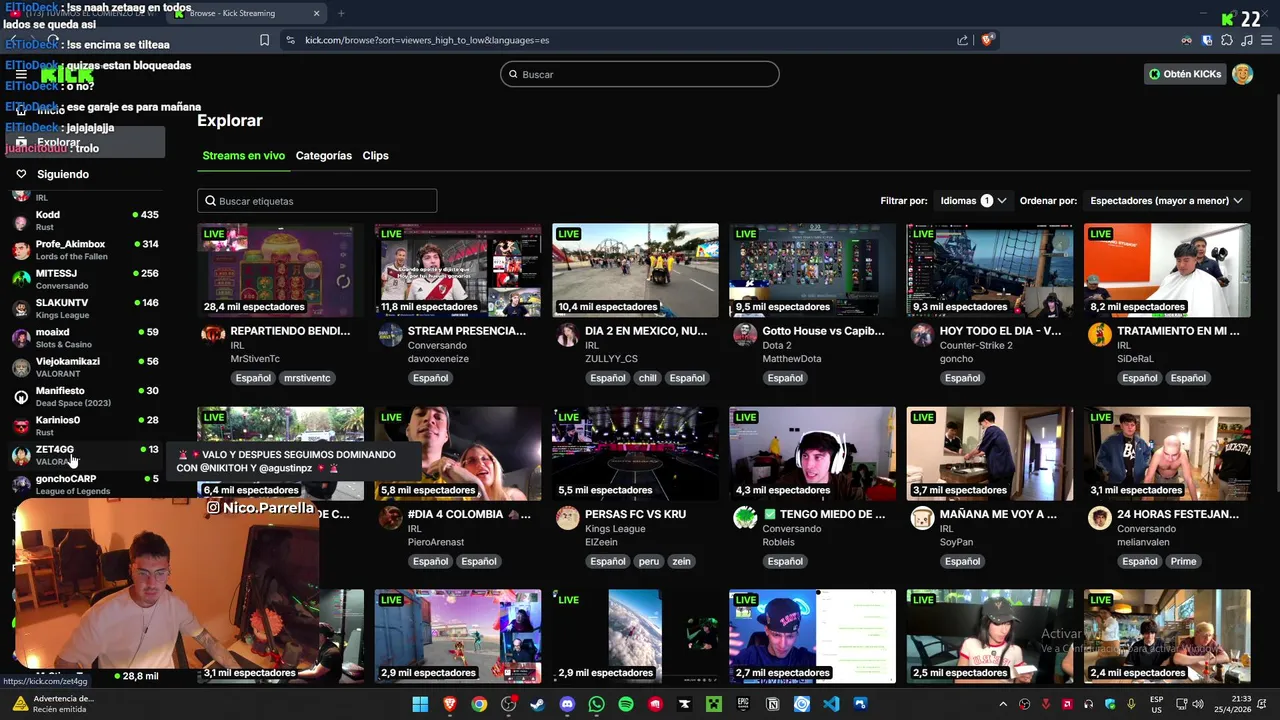Select the Streams en vivo tab
This screenshot has height=720, width=1280.
click(243, 156)
